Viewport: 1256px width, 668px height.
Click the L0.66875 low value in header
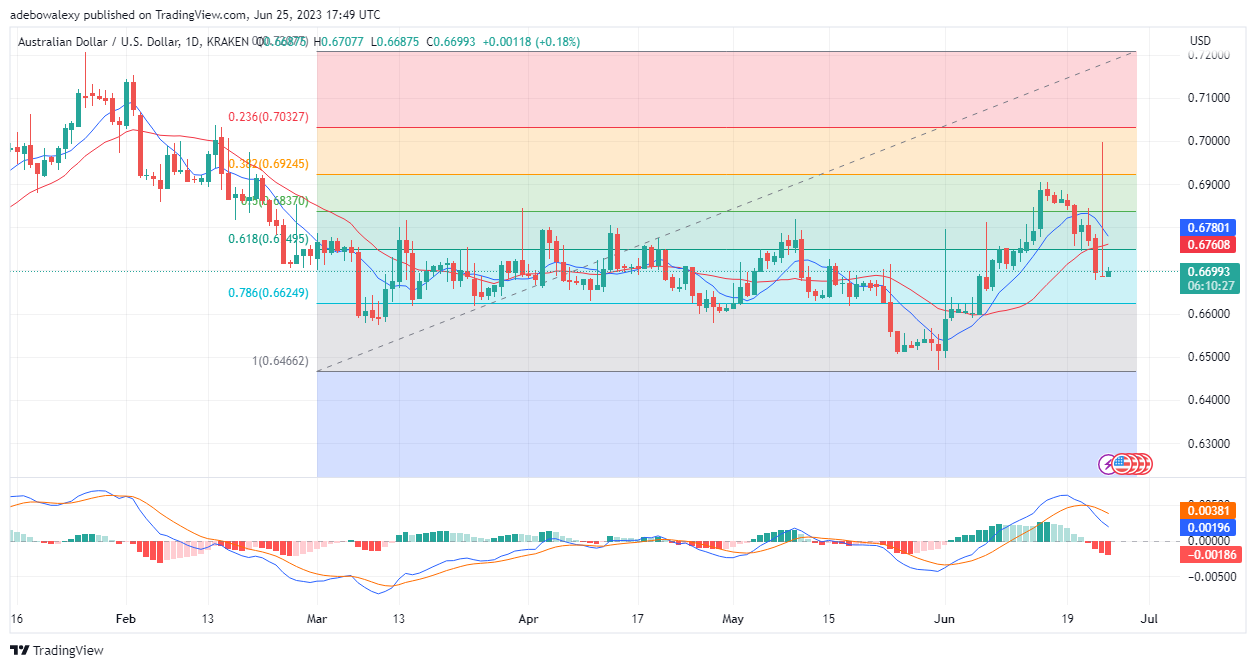pos(396,42)
